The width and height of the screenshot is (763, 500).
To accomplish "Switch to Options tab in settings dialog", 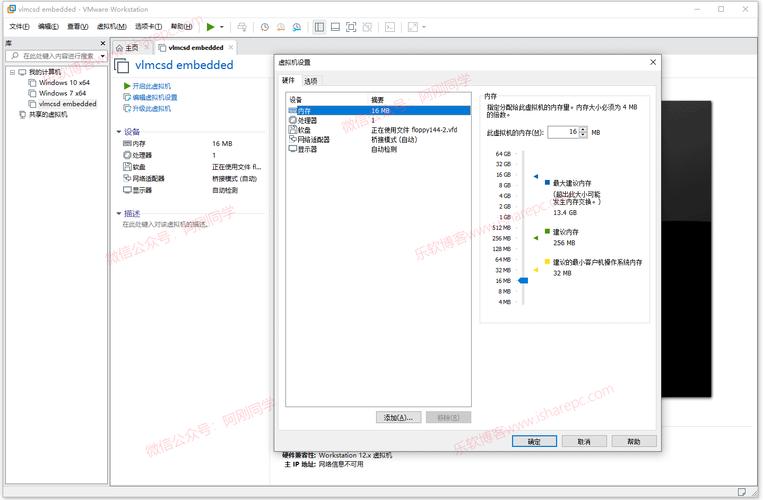I will click(x=310, y=81).
